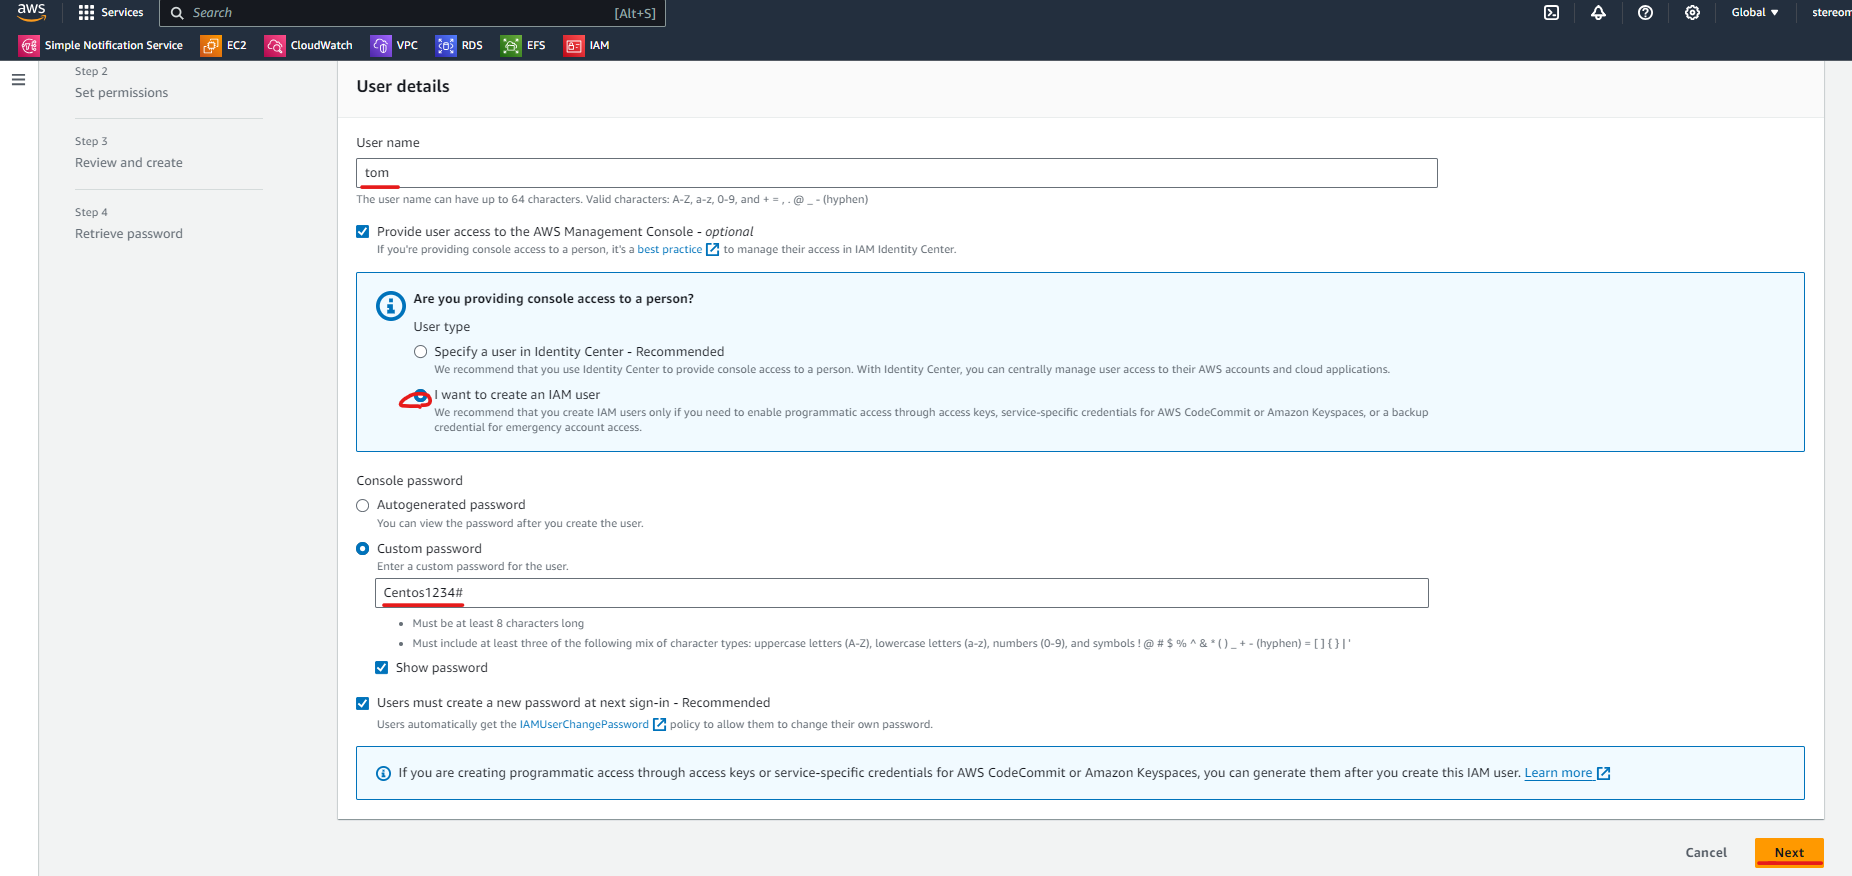Image resolution: width=1852 pixels, height=876 pixels.
Task: Toggle the hamburger side navigation menu
Action: (18, 80)
